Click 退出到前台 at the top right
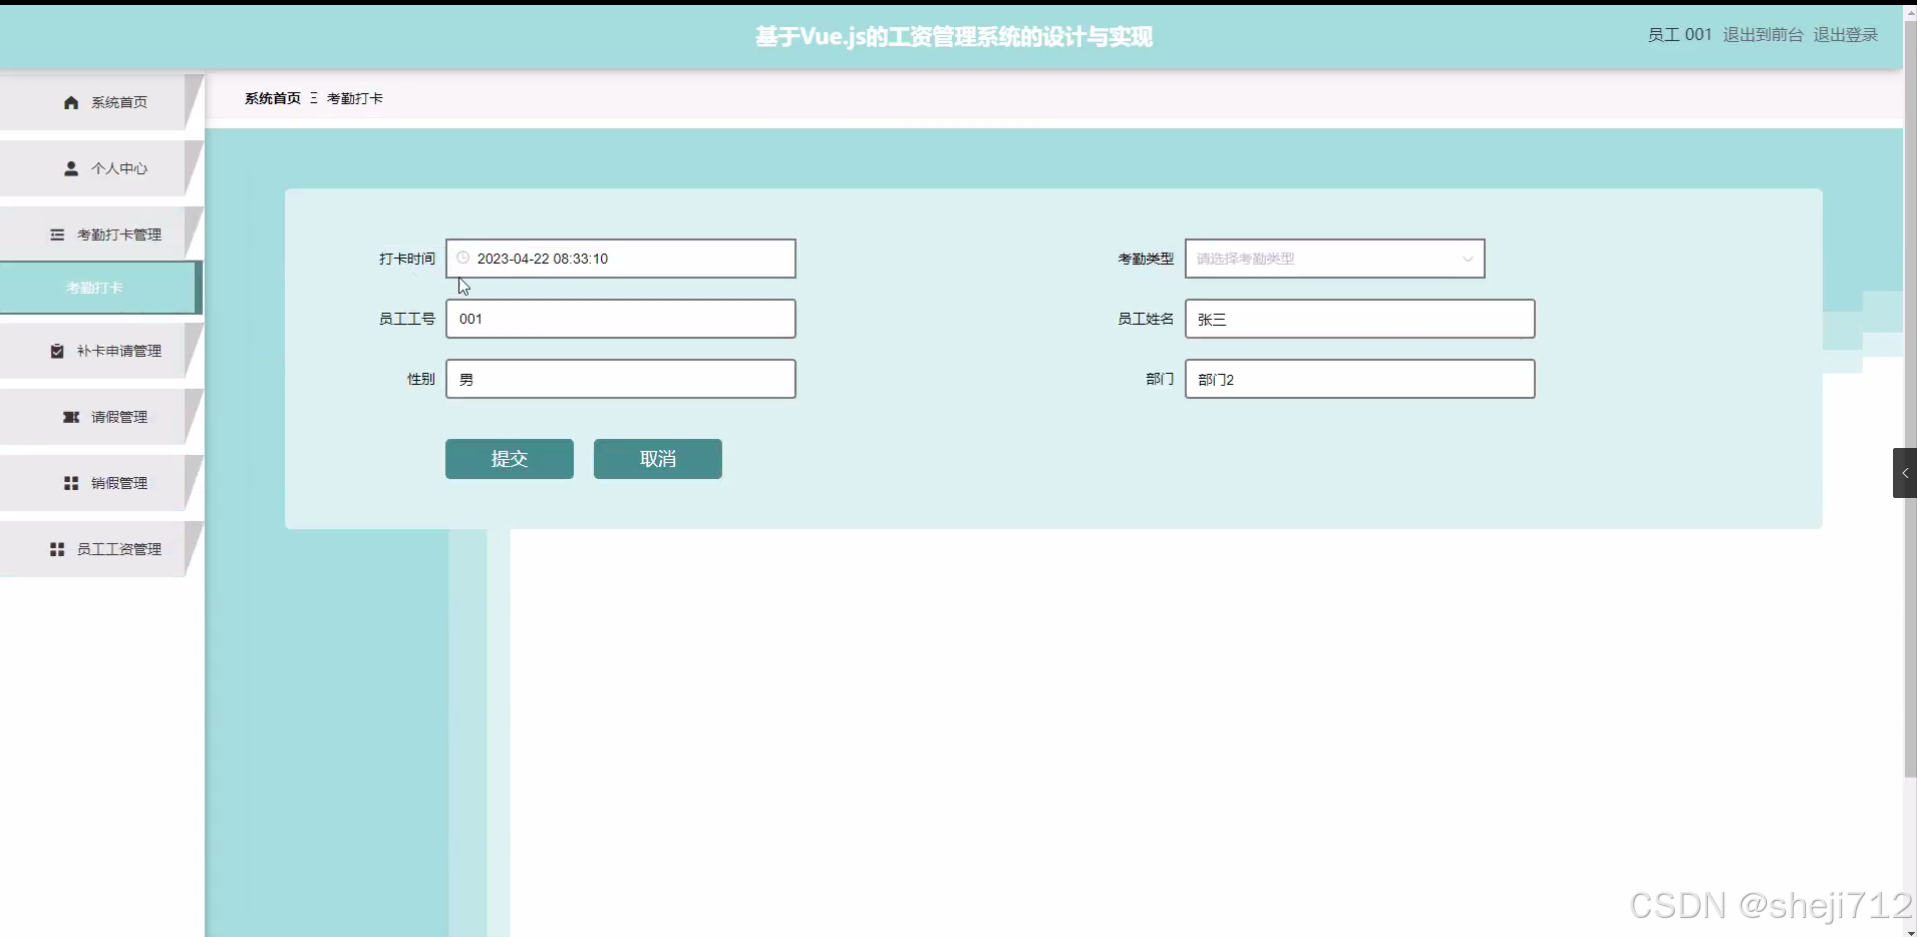Image resolution: width=1917 pixels, height=937 pixels. click(x=1762, y=34)
